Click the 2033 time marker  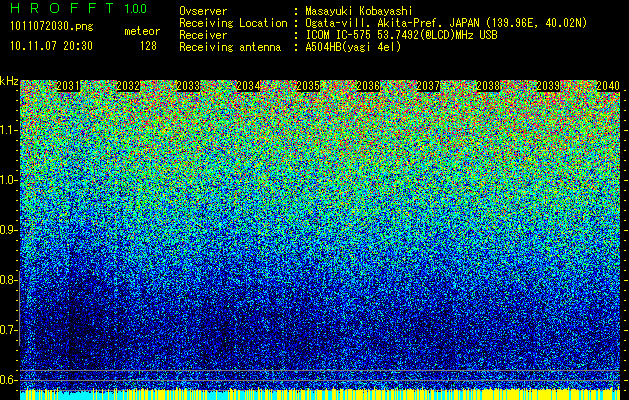[188, 86]
